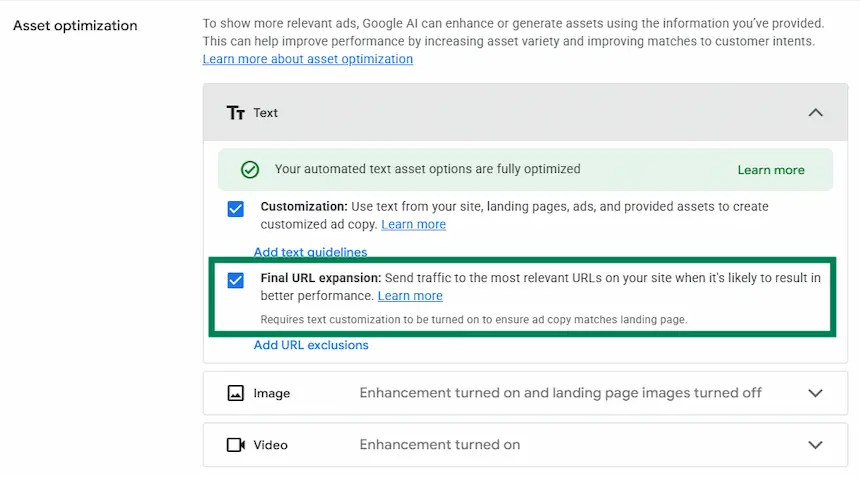The height and width of the screenshot is (477, 860).
Task: Click Learn more in the green optimized banner
Action: tap(770, 170)
